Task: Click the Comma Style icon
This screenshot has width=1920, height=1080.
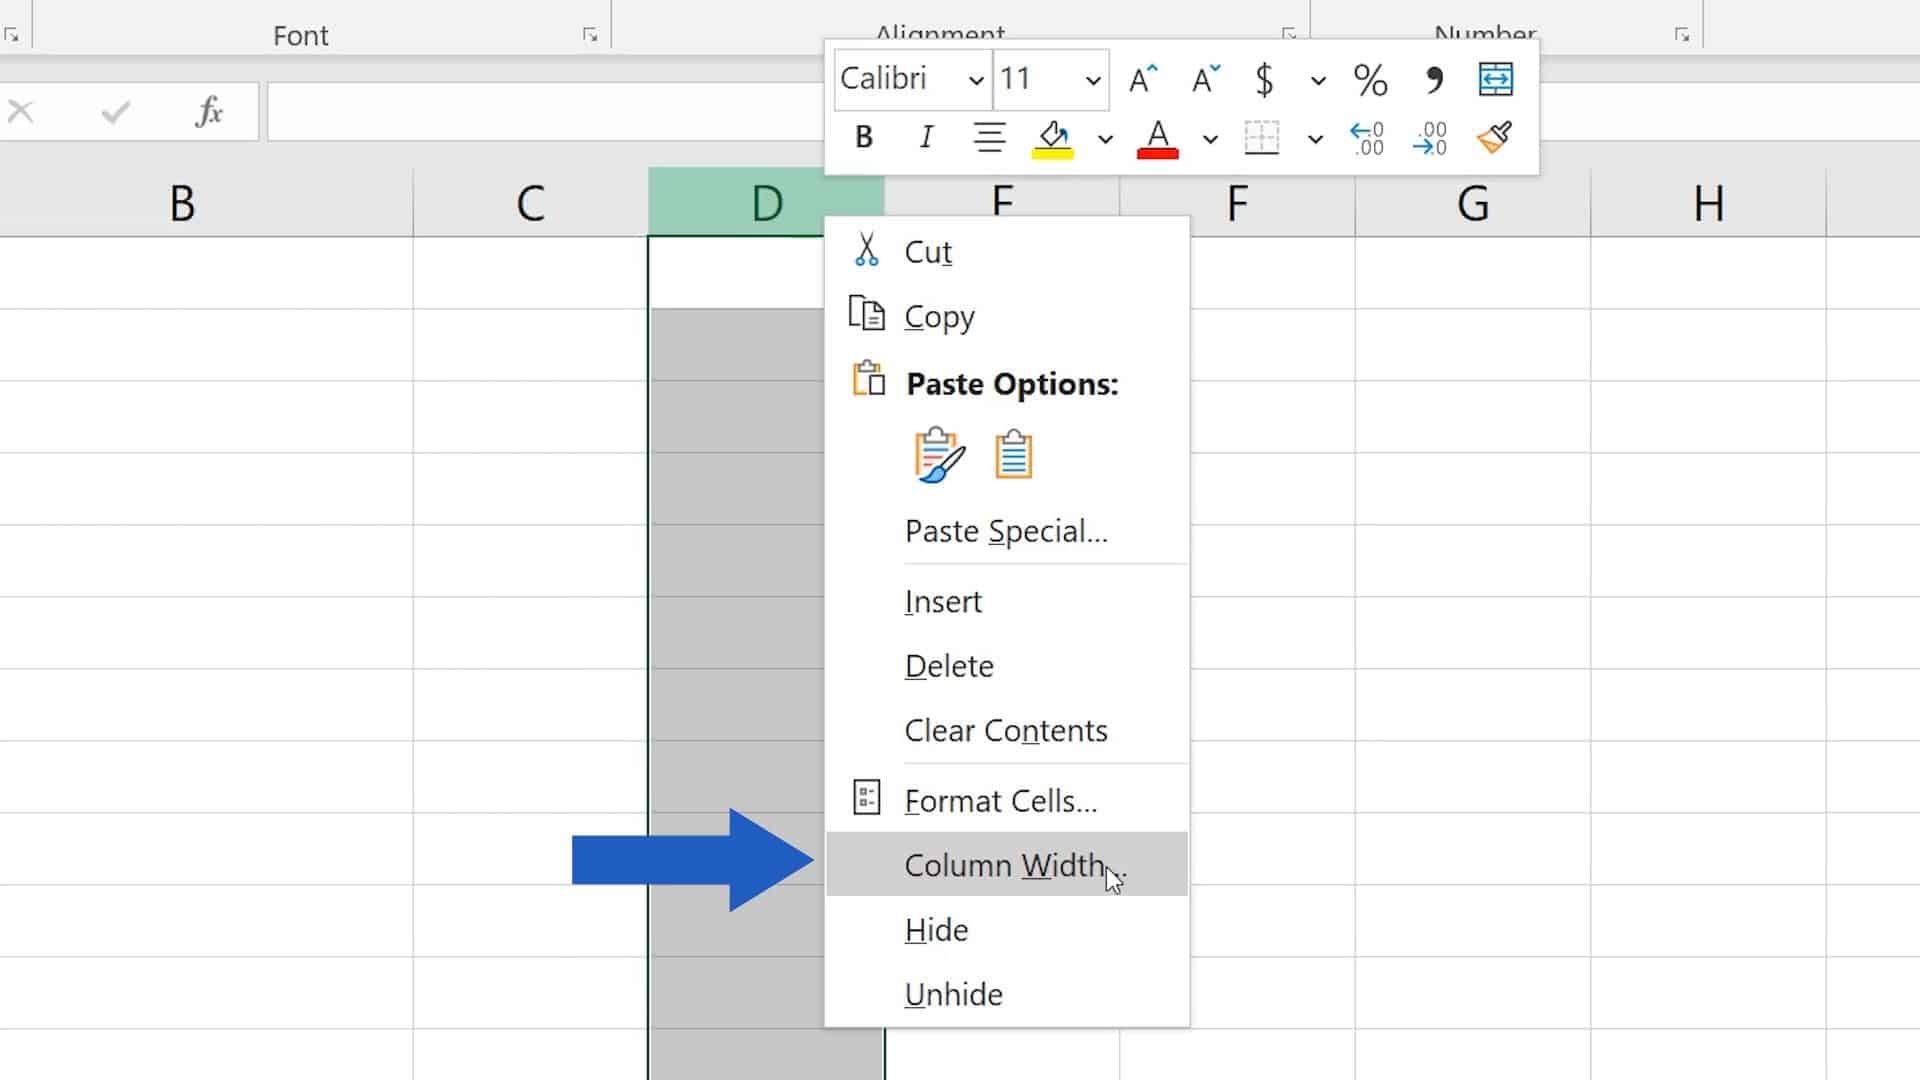Action: [1433, 79]
